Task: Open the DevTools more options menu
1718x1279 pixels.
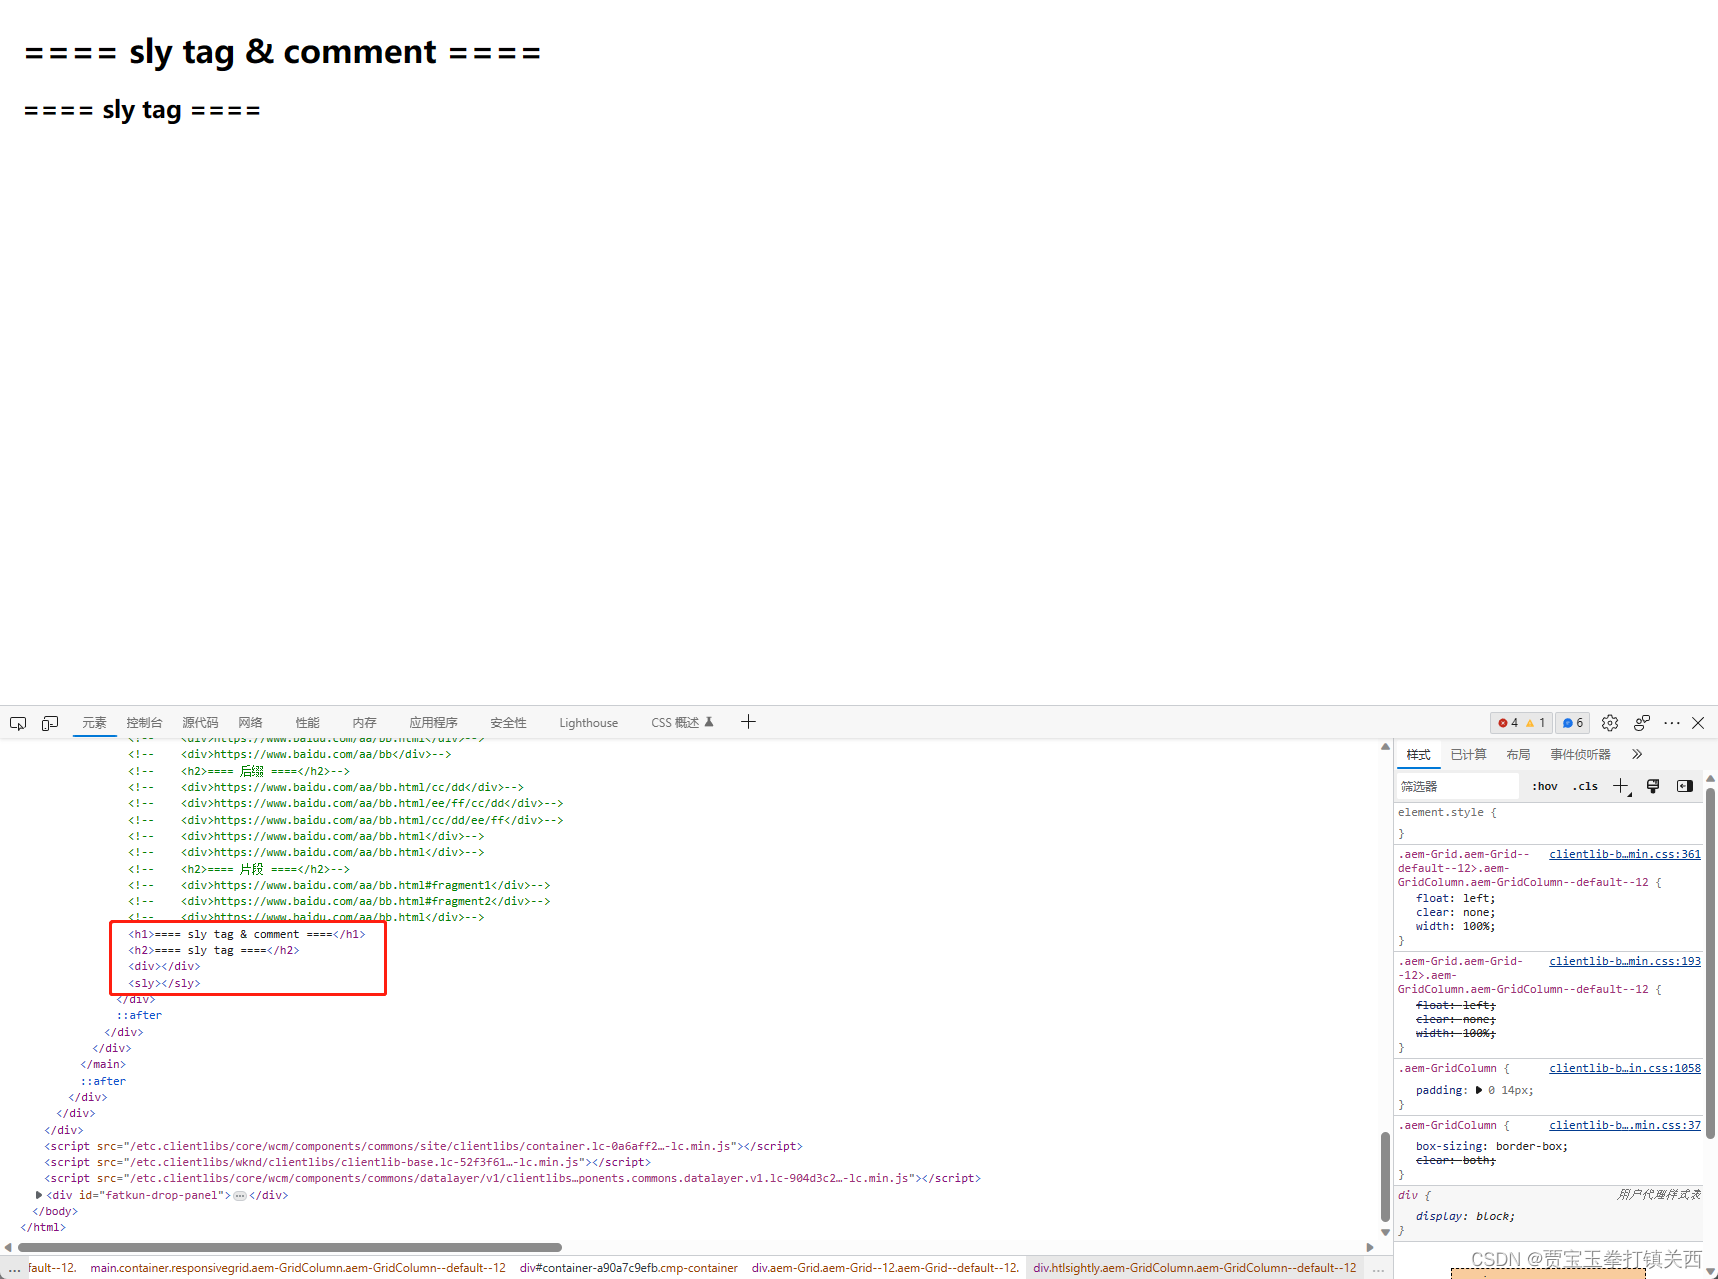Action: (1672, 723)
